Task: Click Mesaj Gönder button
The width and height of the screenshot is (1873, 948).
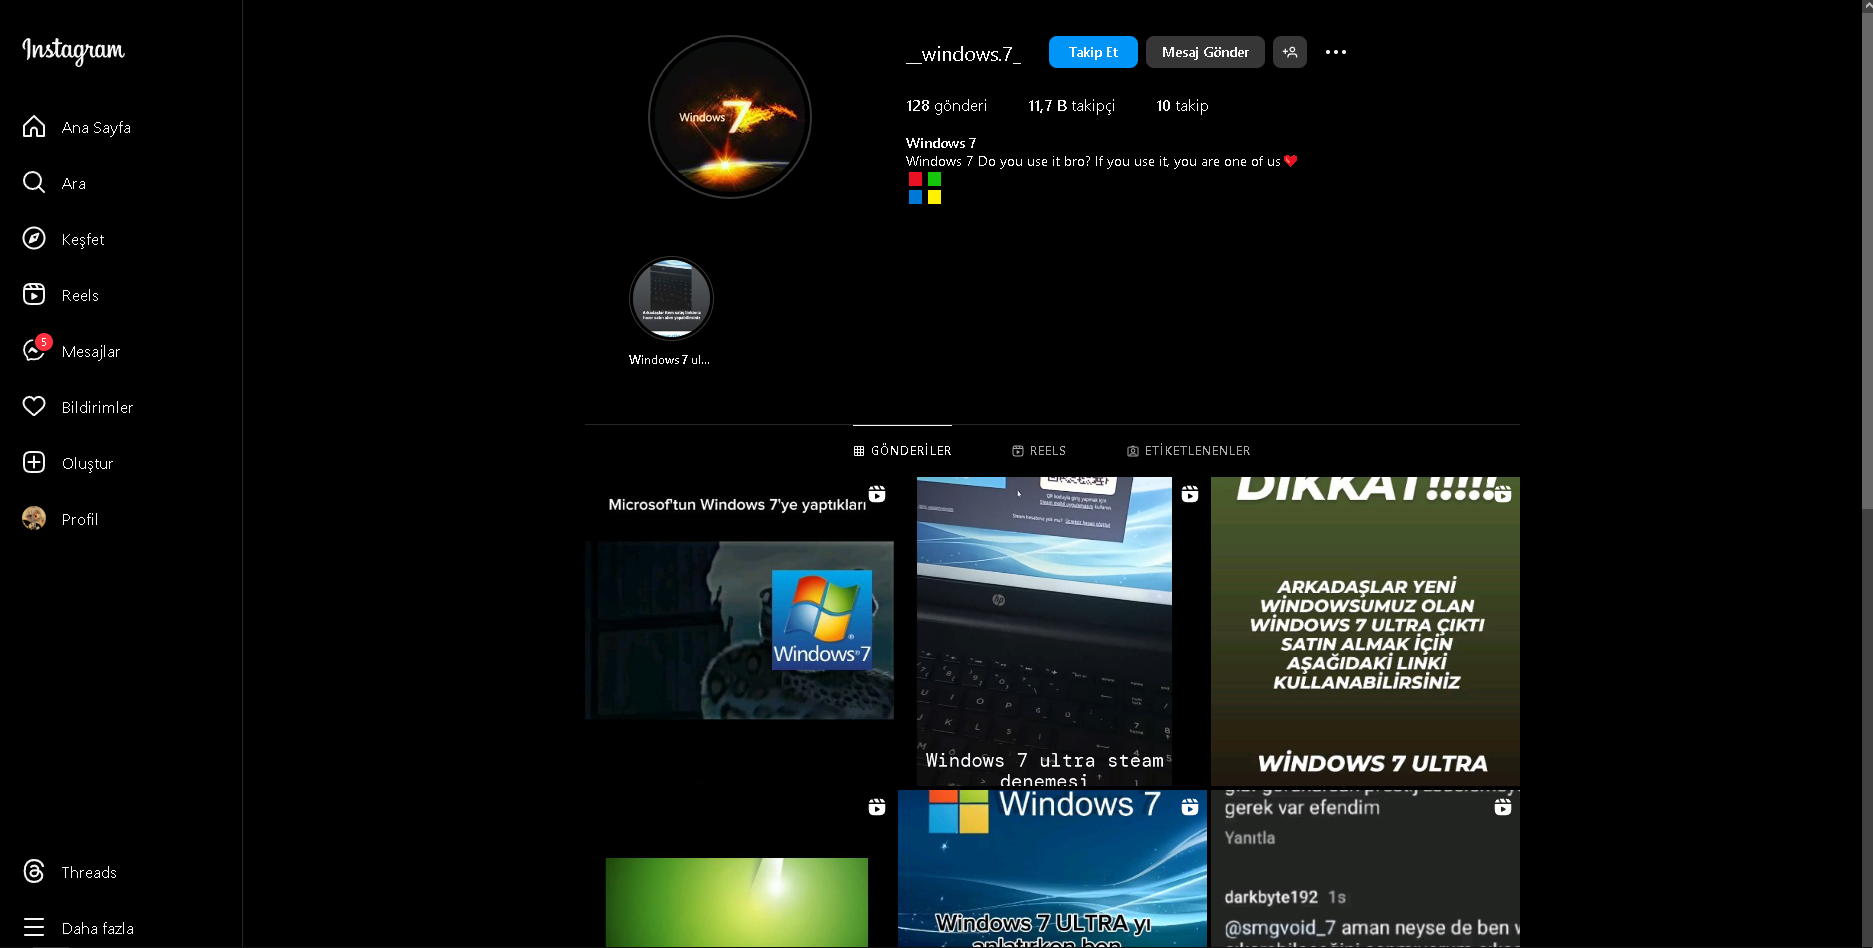Action: click(1205, 52)
